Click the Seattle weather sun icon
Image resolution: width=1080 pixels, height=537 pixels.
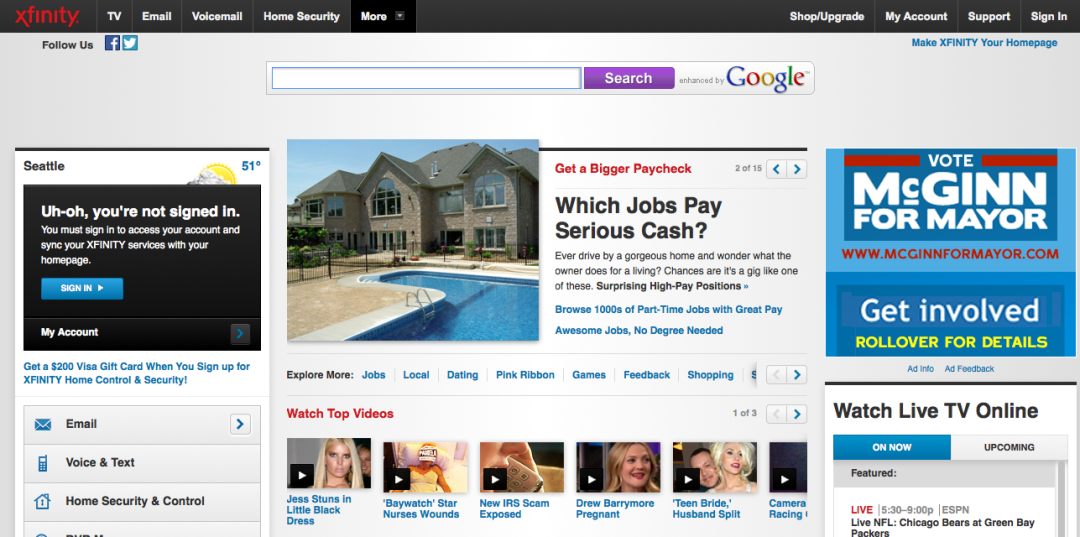pyautogui.click(x=211, y=173)
